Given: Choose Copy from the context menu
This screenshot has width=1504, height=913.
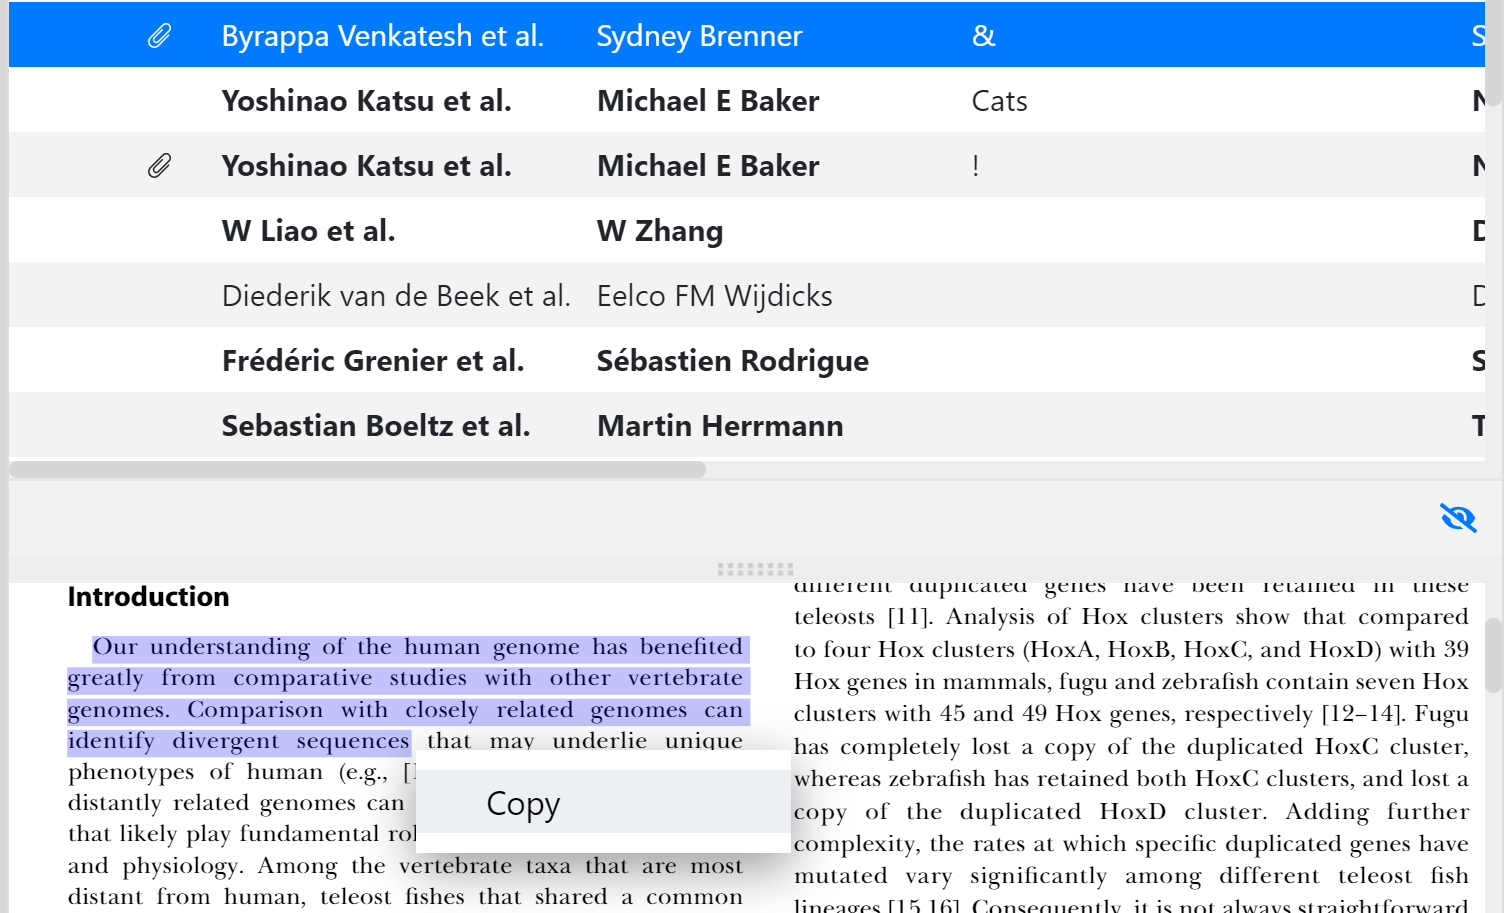Looking at the screenshot, I should (x=523, y=803).
